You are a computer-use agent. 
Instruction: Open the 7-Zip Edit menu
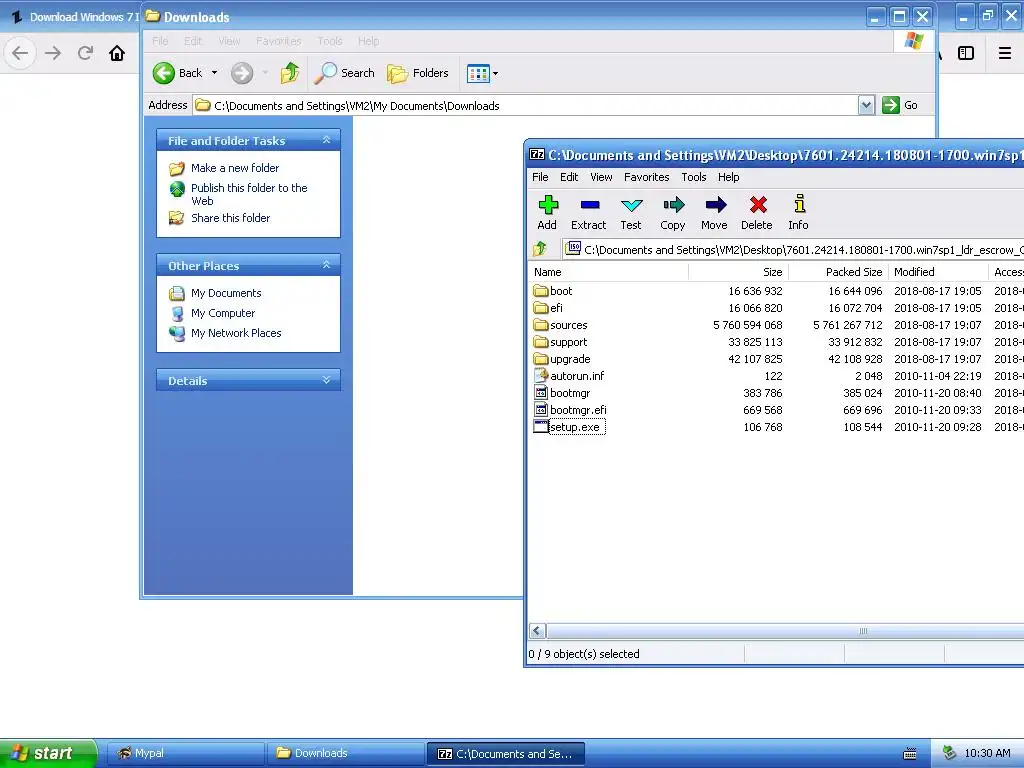(x=569, y=177)
